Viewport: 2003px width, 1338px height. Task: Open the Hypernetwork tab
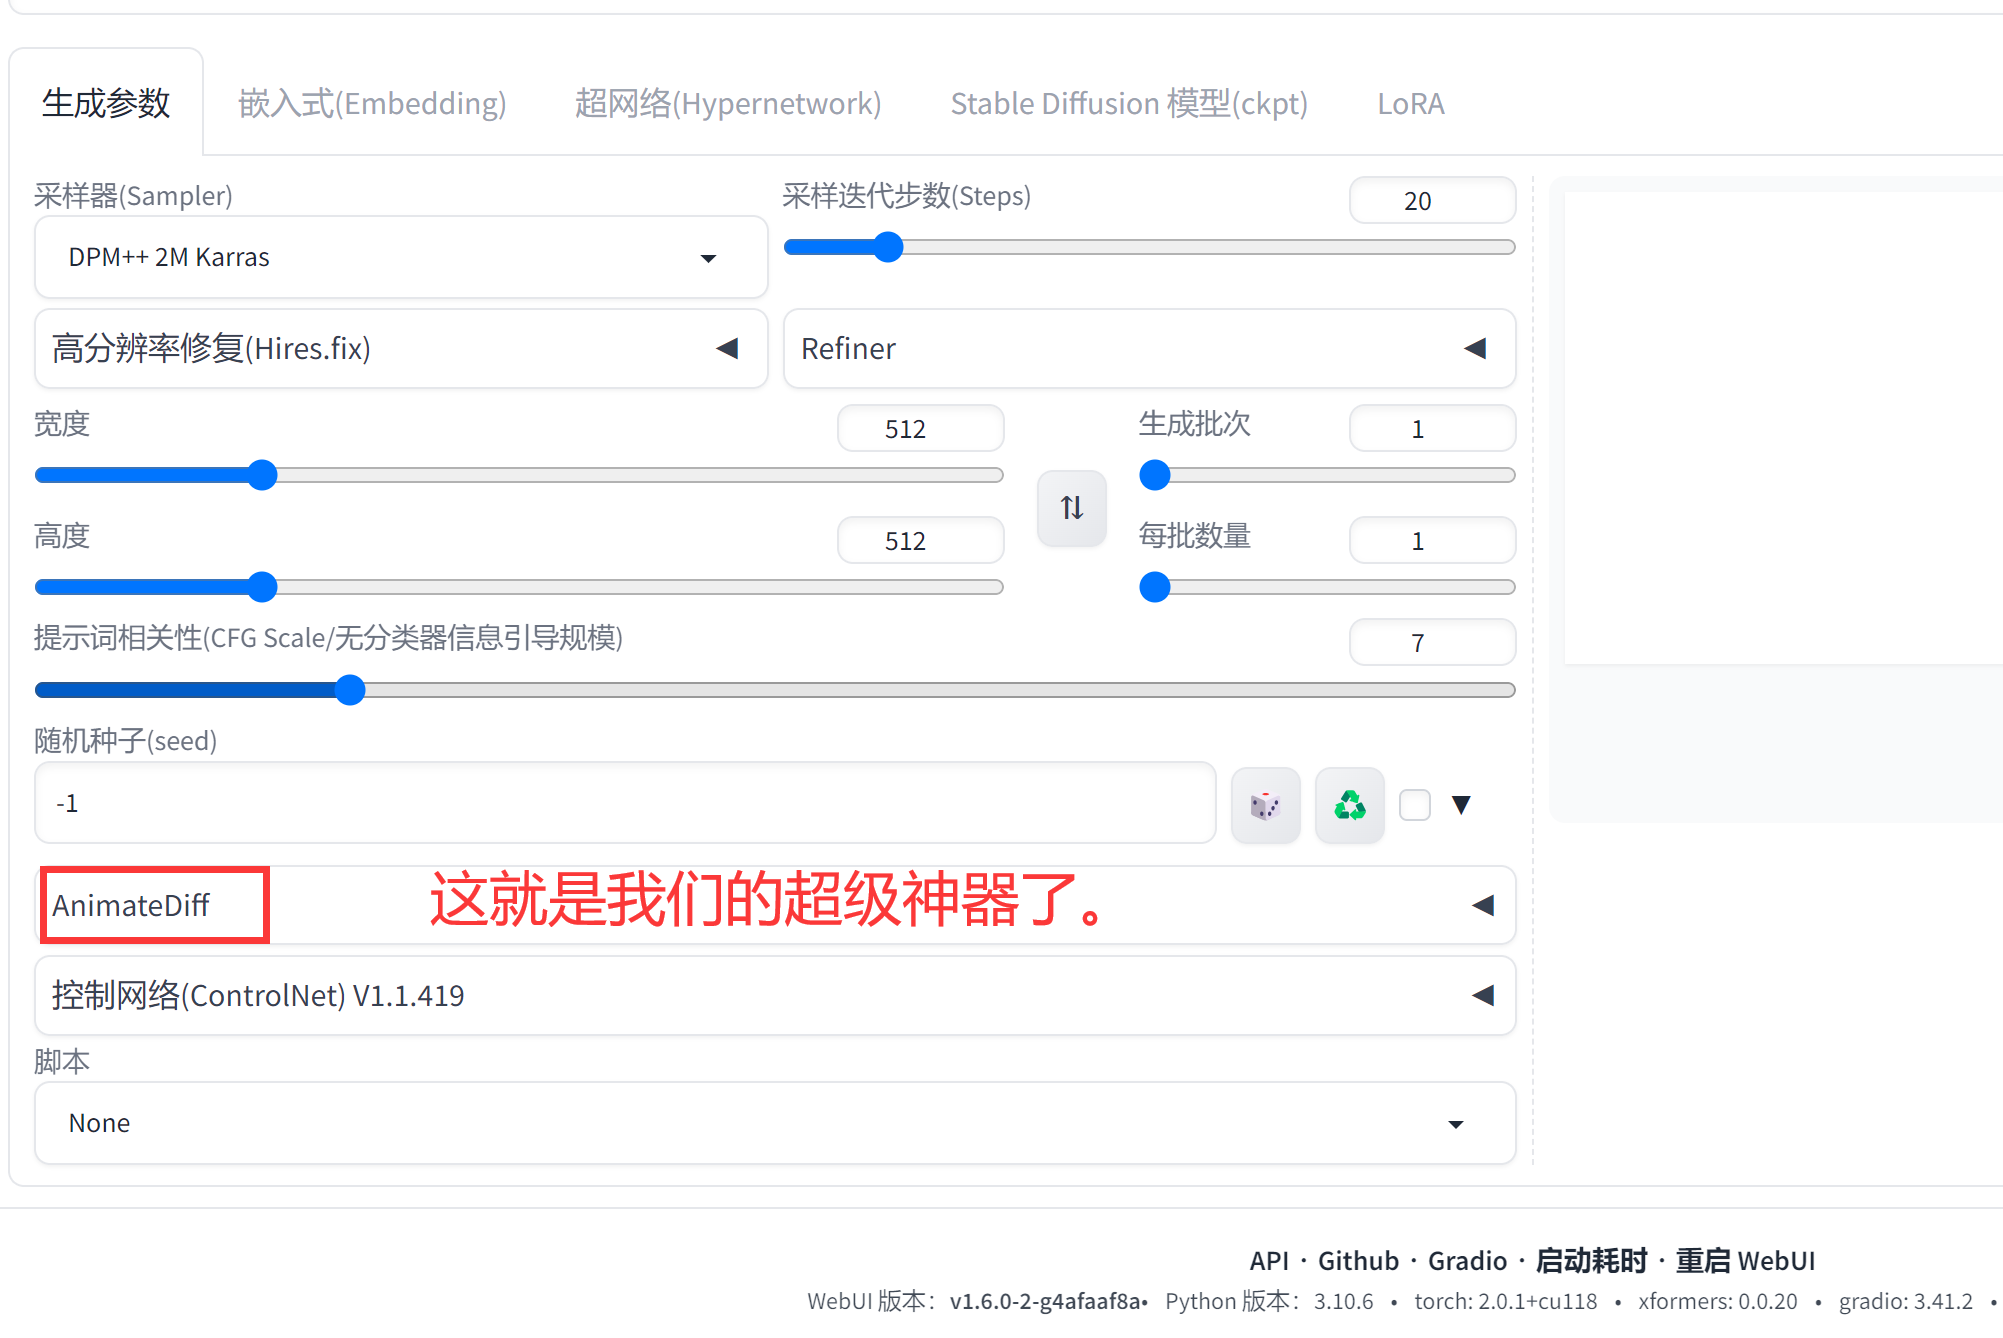[727, 103]
